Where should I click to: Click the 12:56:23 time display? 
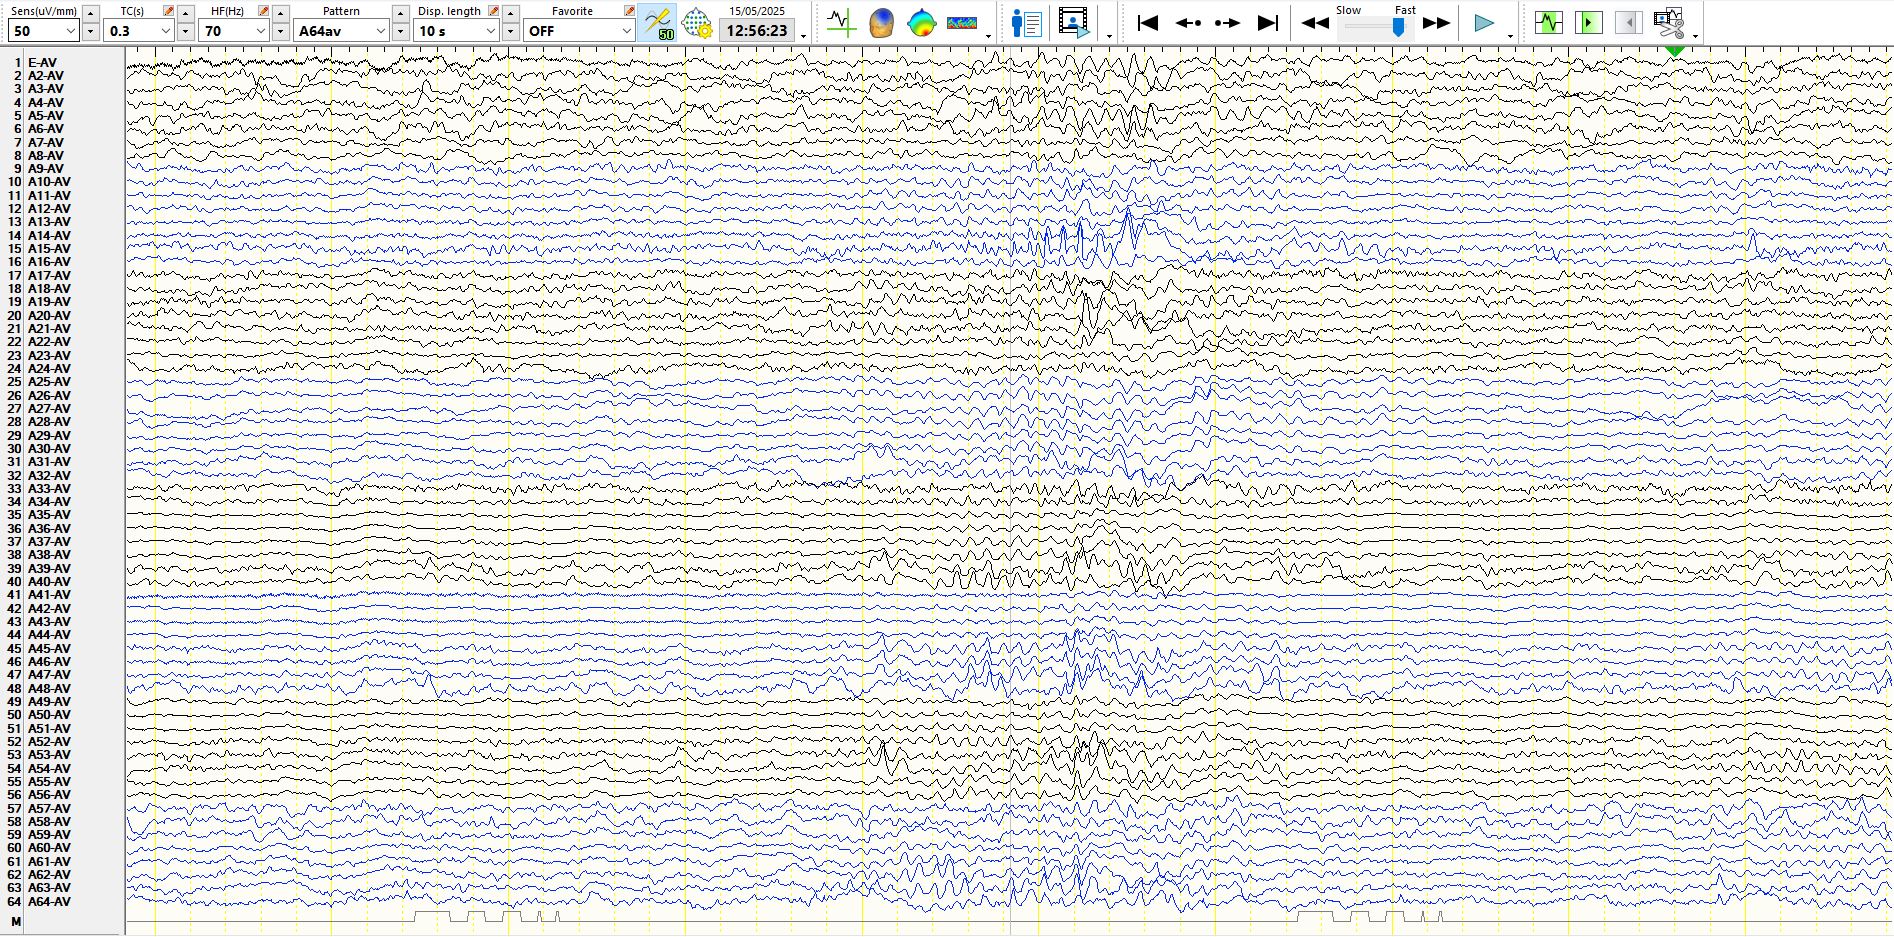[756, 31]
